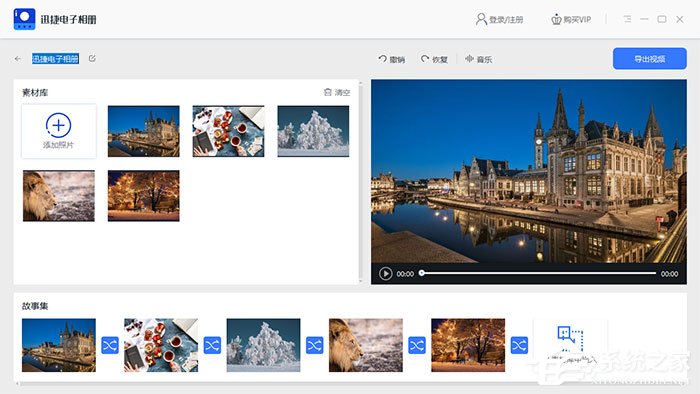Open the main menu icon beside the minimize button

627,19
